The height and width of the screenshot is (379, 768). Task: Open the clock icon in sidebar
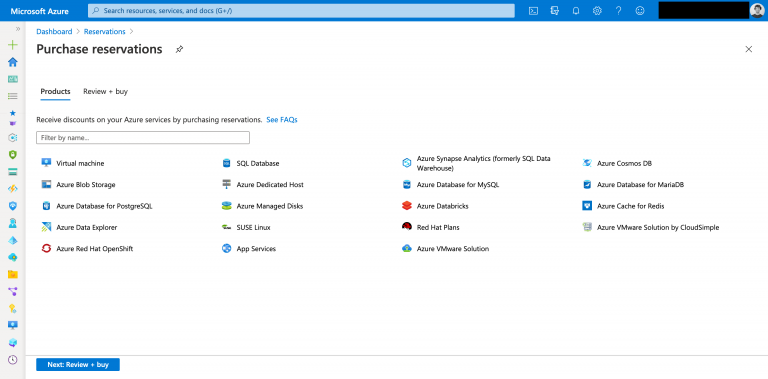pos(13,360)
